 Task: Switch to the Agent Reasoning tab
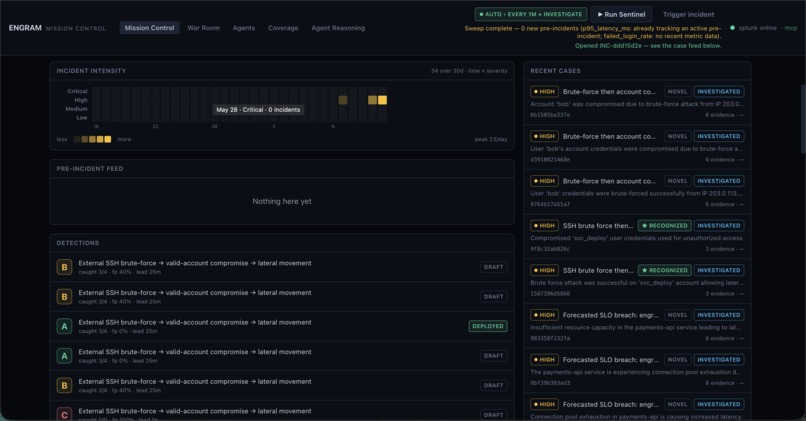pyautogui.click(x=338, y=28)
